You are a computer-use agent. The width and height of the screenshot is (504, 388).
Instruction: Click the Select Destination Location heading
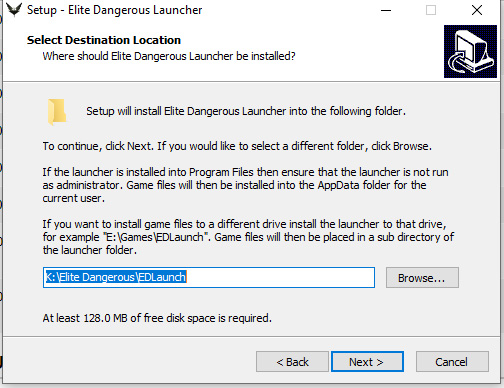tap(104, 40)
